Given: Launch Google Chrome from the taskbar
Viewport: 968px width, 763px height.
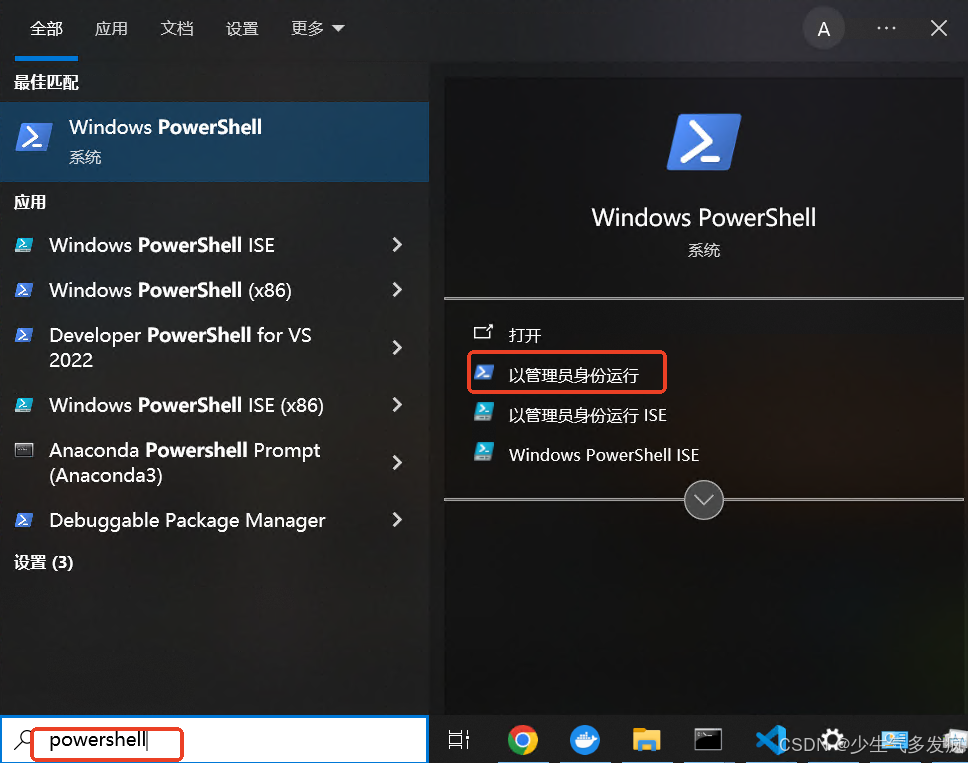Looking at the screenshot, I should 522,740.
